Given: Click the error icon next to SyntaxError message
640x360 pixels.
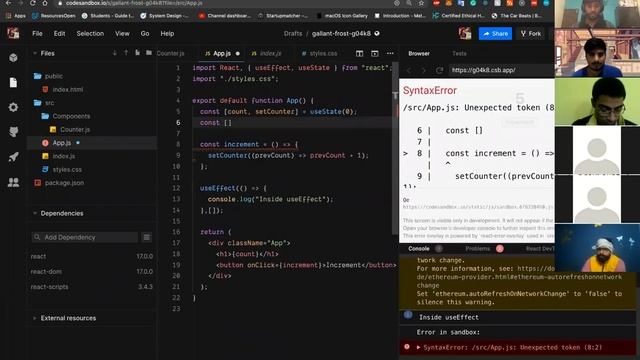Looking at the screenshot, I should click(x=407, y=347).
